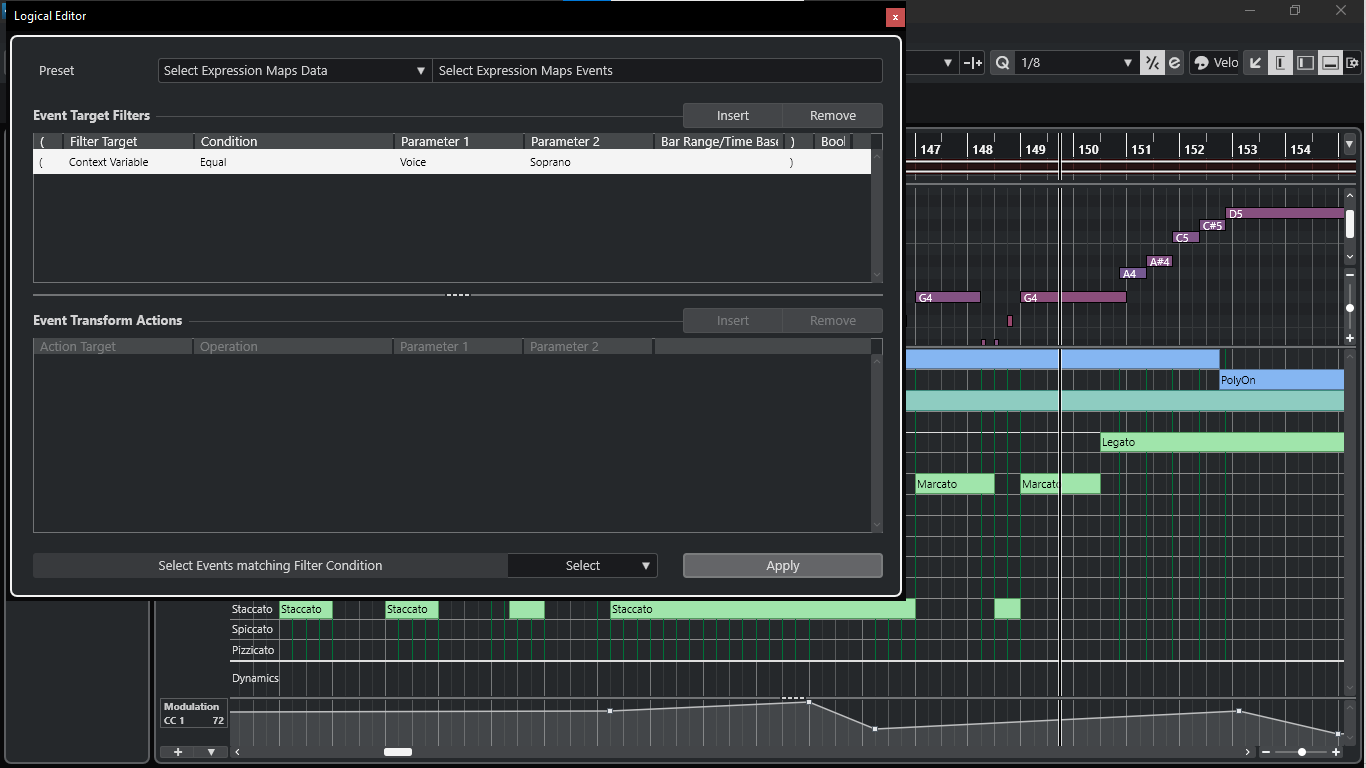Insert a new Event Target Filter
Screen dimensions: 1366x768
(732, 116)
